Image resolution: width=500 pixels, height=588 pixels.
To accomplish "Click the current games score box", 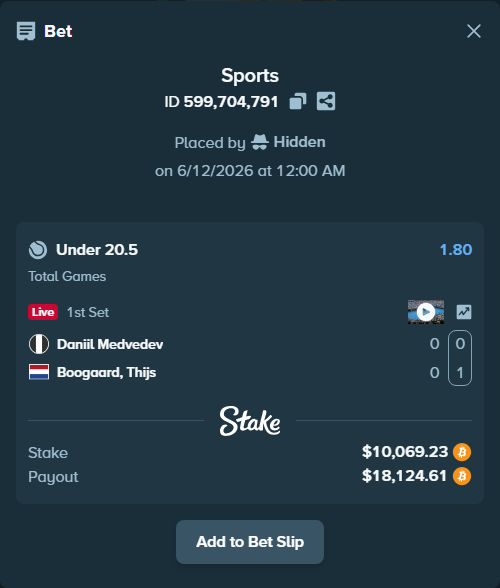I will pos(460,358).
